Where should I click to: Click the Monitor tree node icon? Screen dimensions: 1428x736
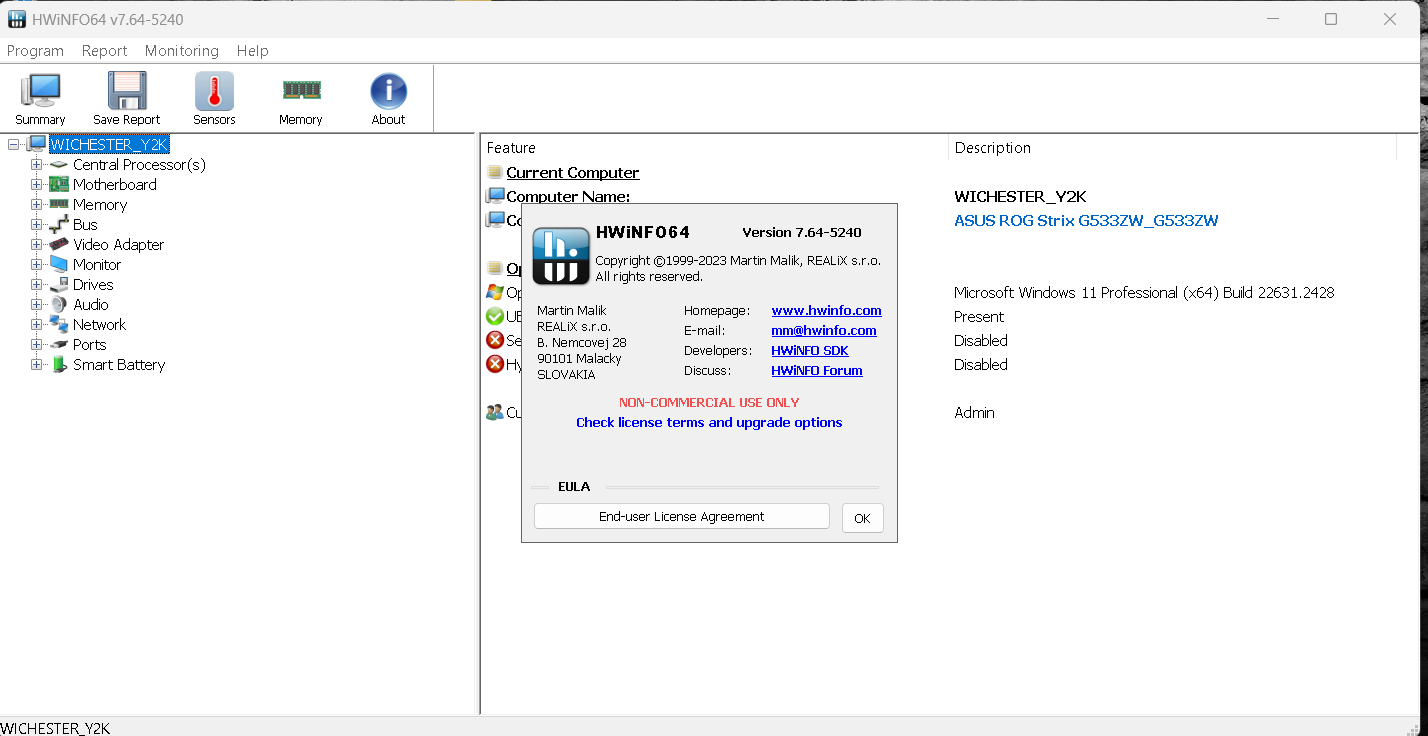pyautogui.click(x=59, y=265)
